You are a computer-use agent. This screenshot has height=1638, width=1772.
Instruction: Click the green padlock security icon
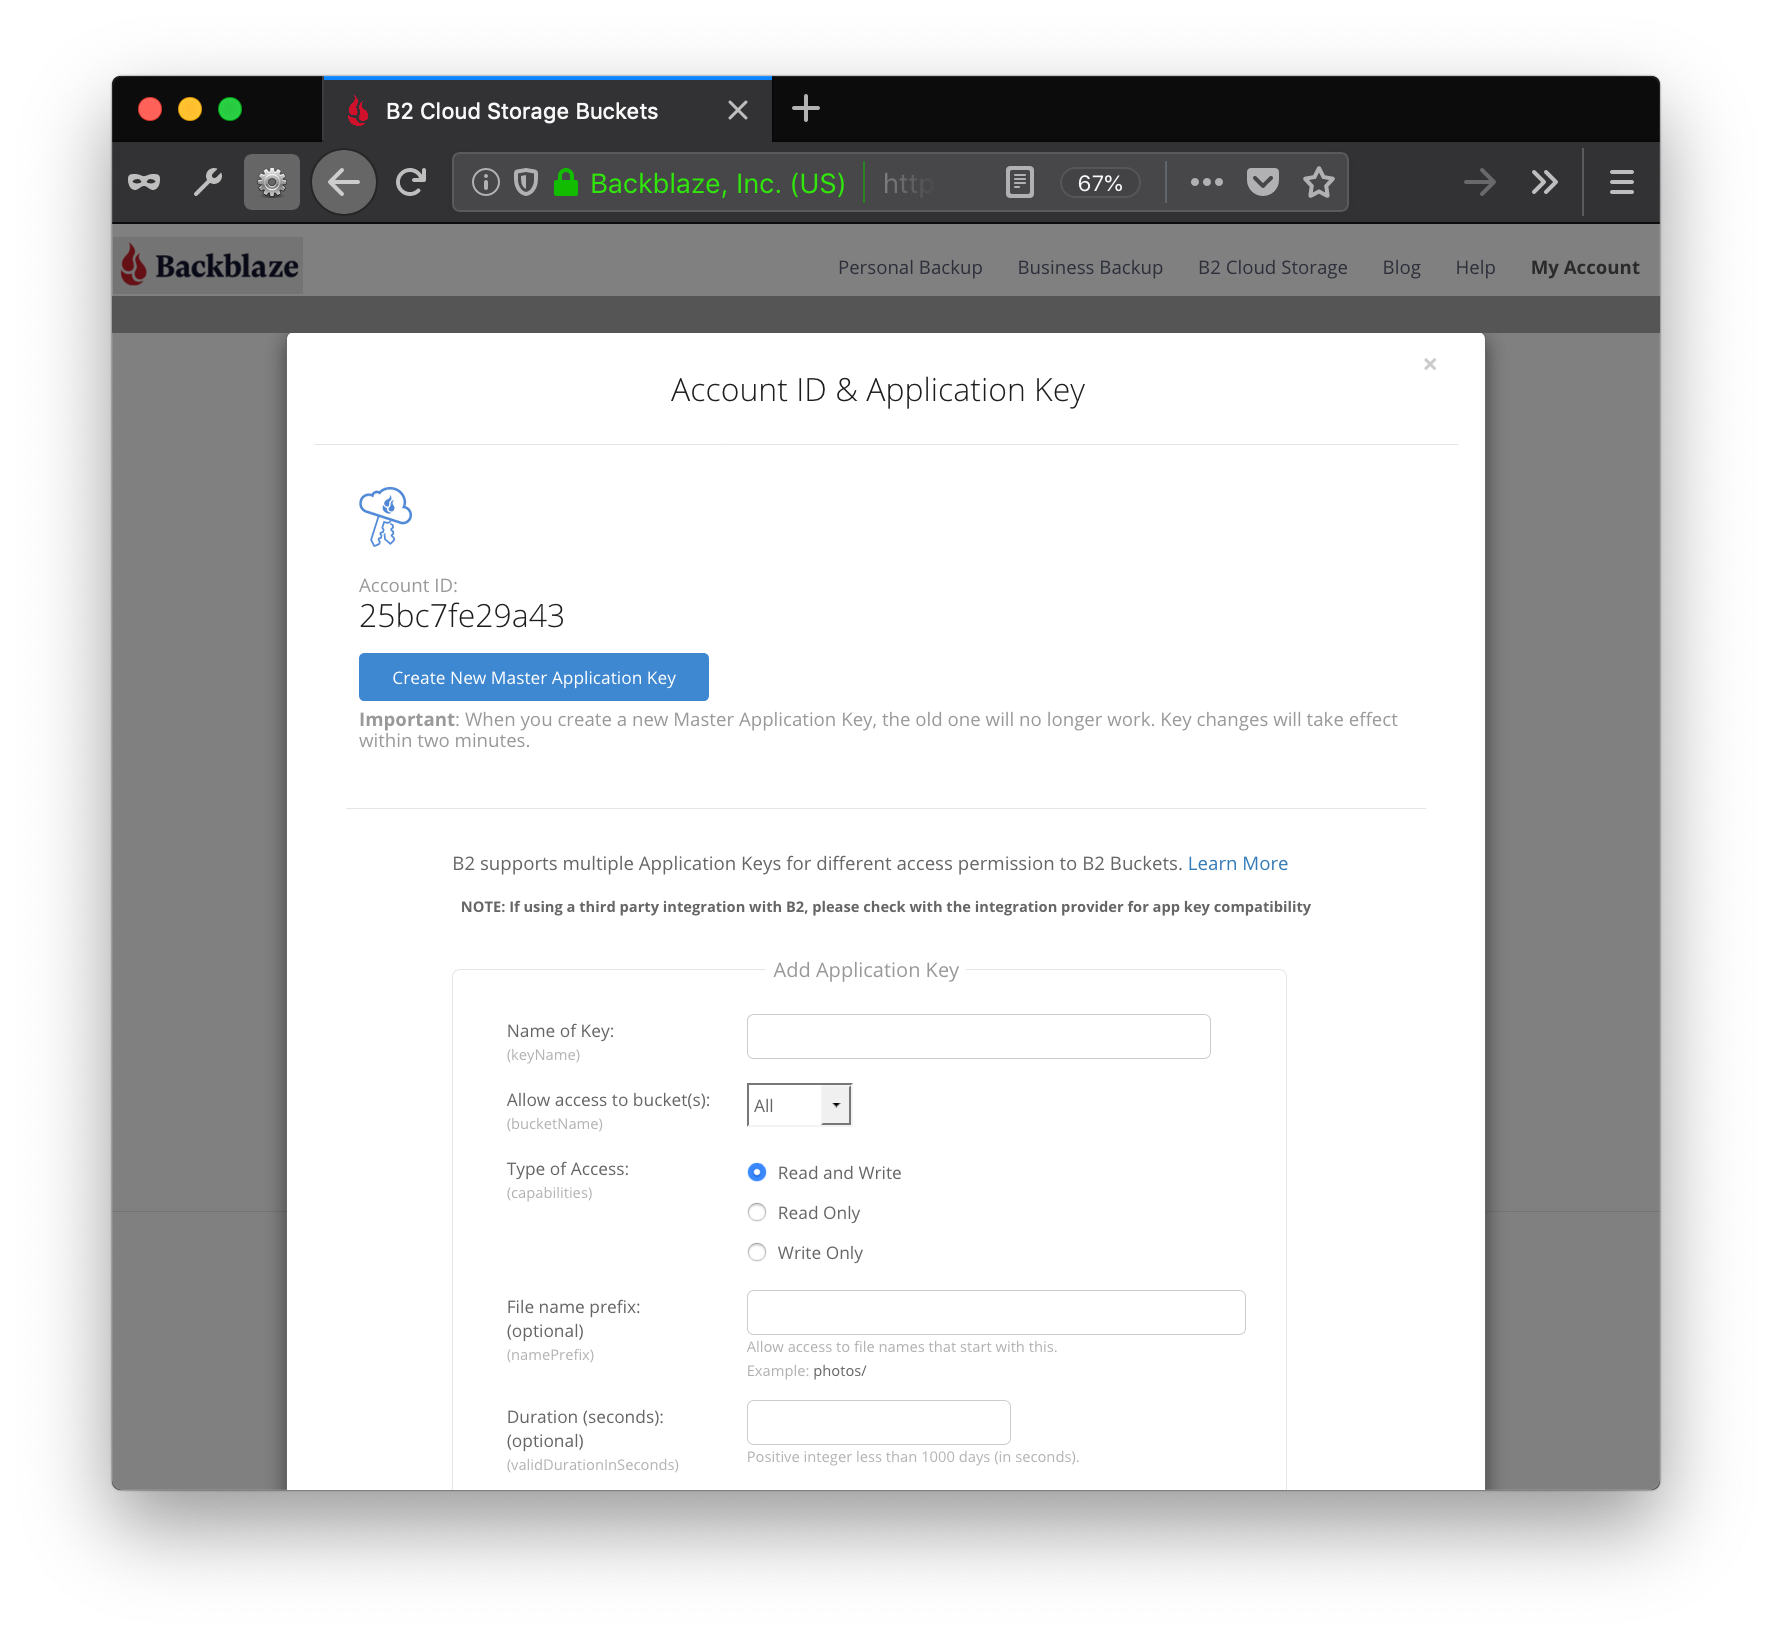(566, 182)
